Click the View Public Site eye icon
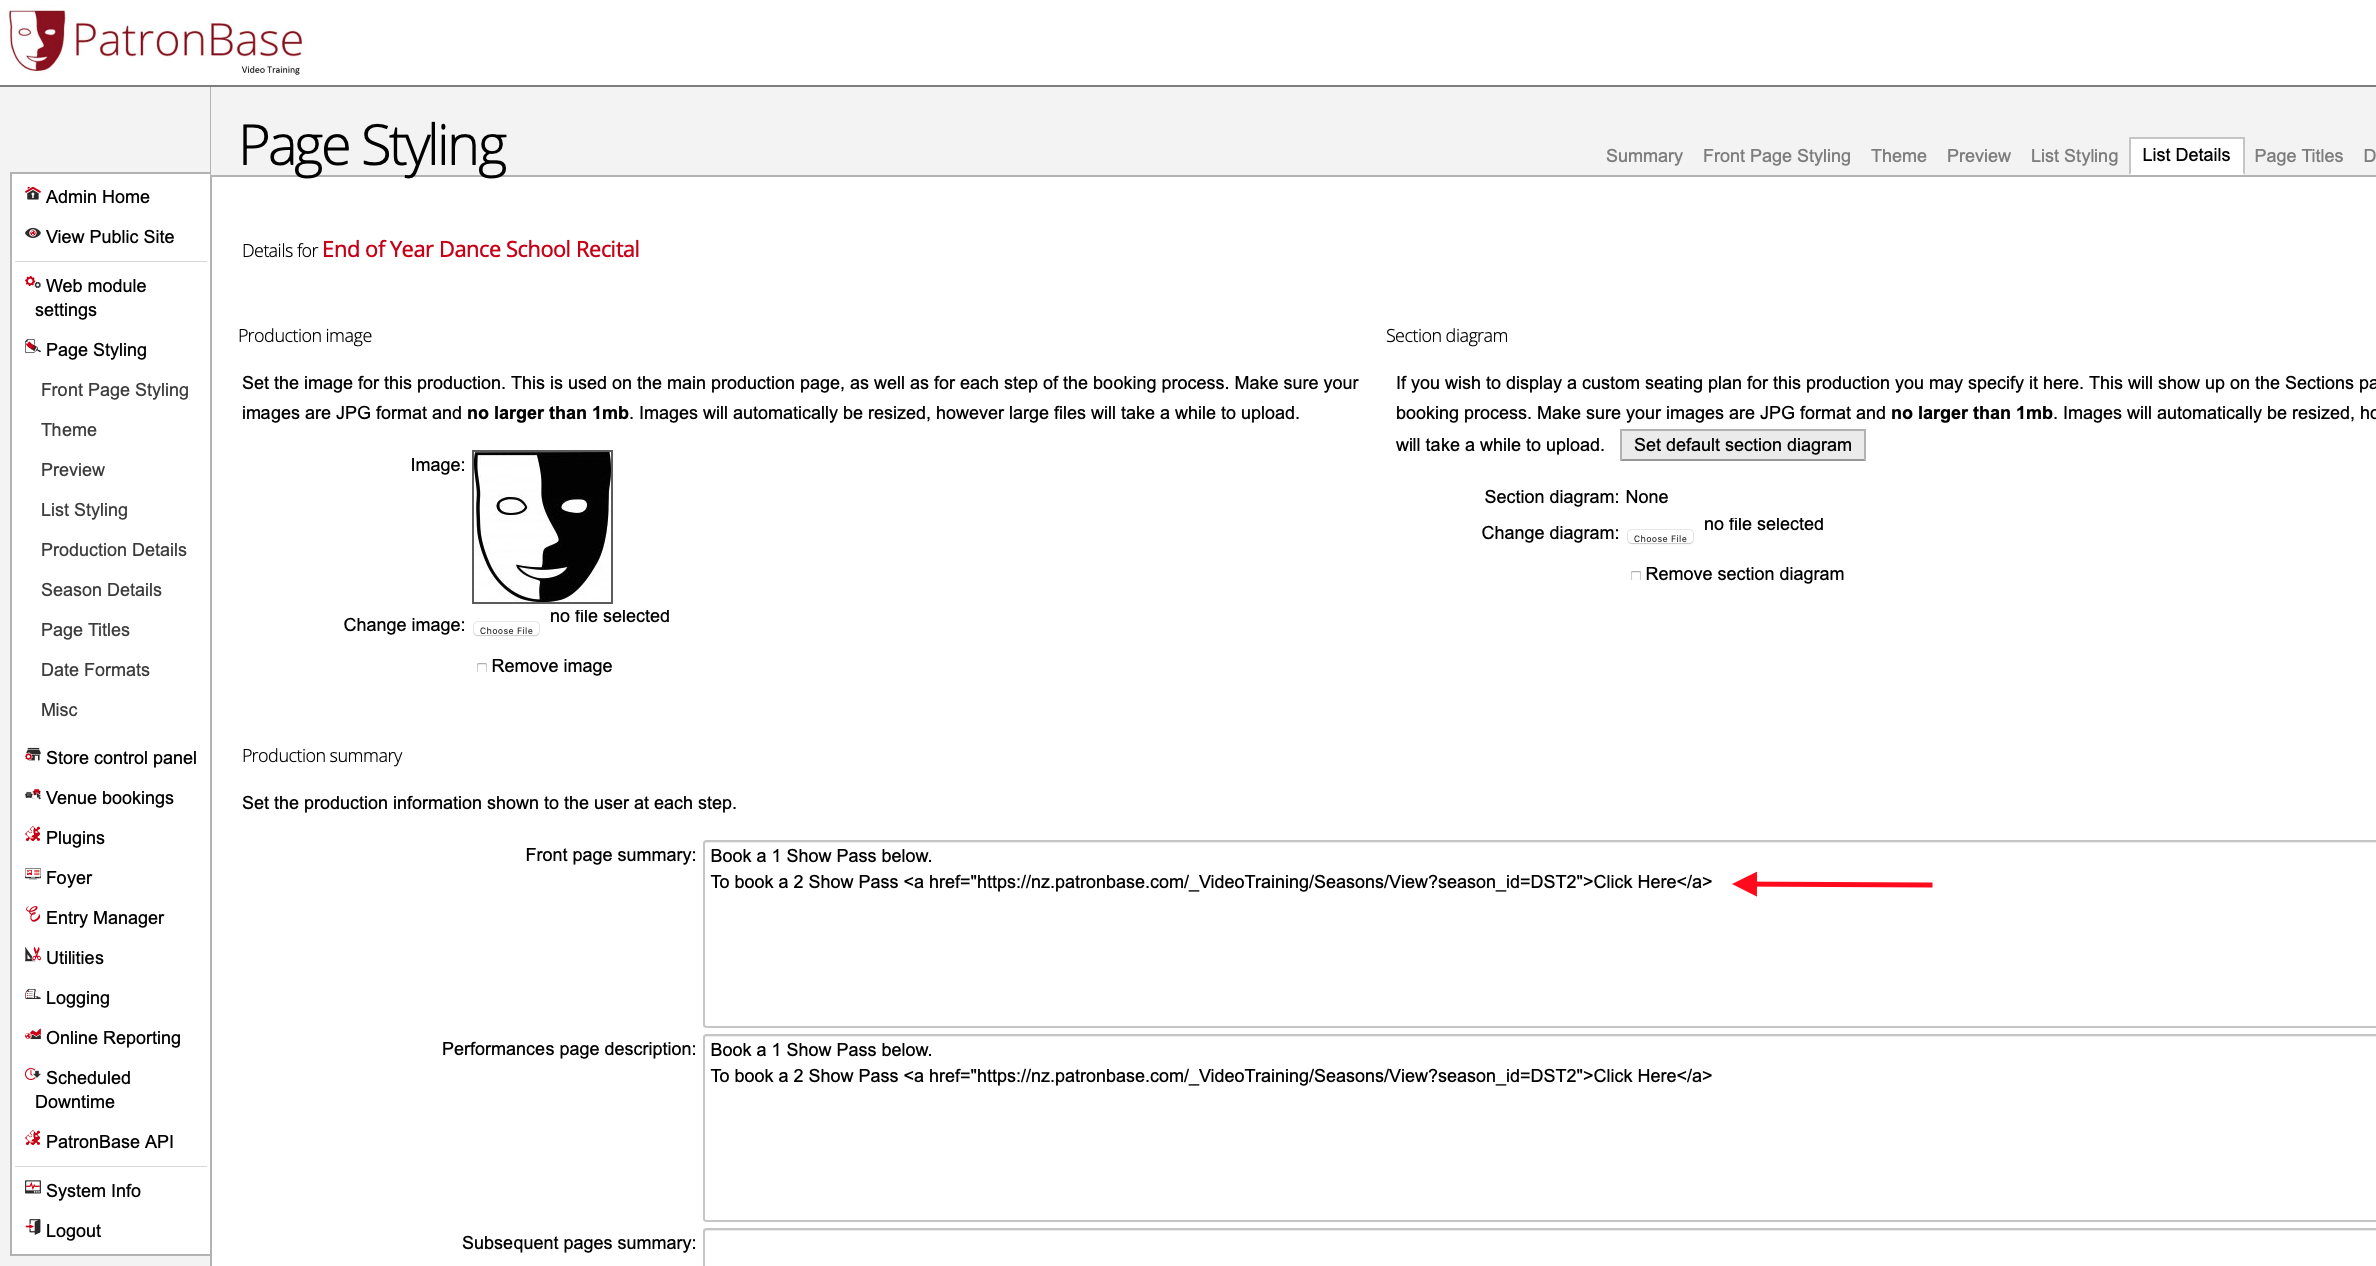Image resolution: width=2376 pixels, height=1266 pixels. click(32, 234)
